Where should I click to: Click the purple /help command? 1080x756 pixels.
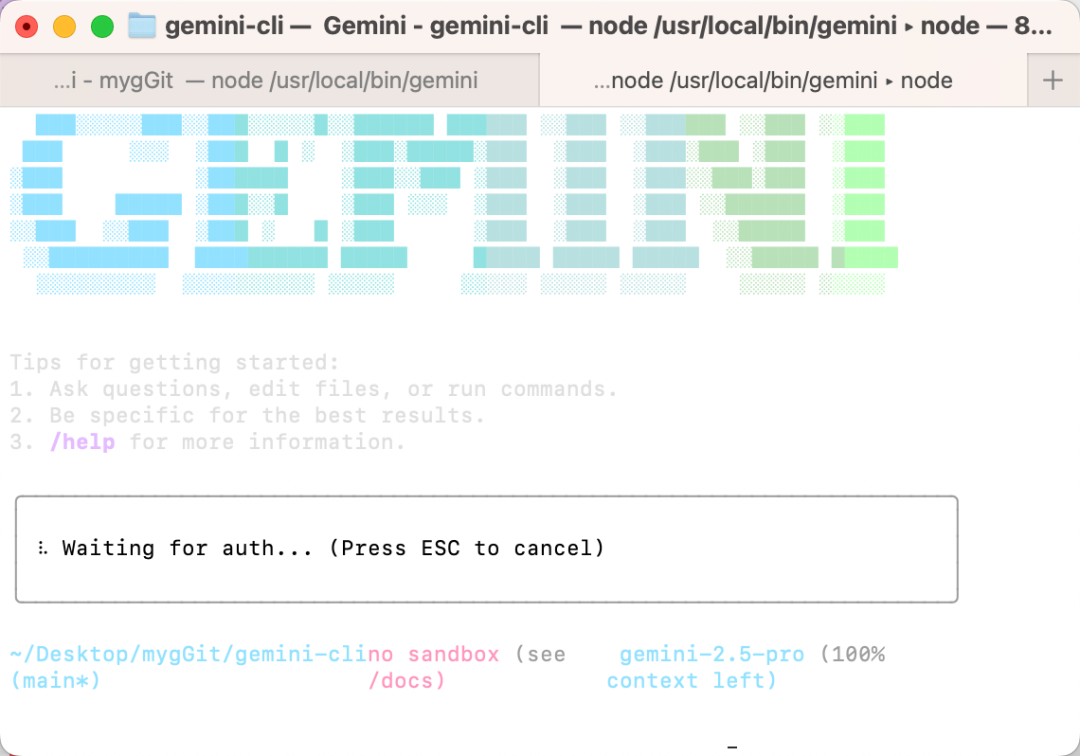pos(83,442)
